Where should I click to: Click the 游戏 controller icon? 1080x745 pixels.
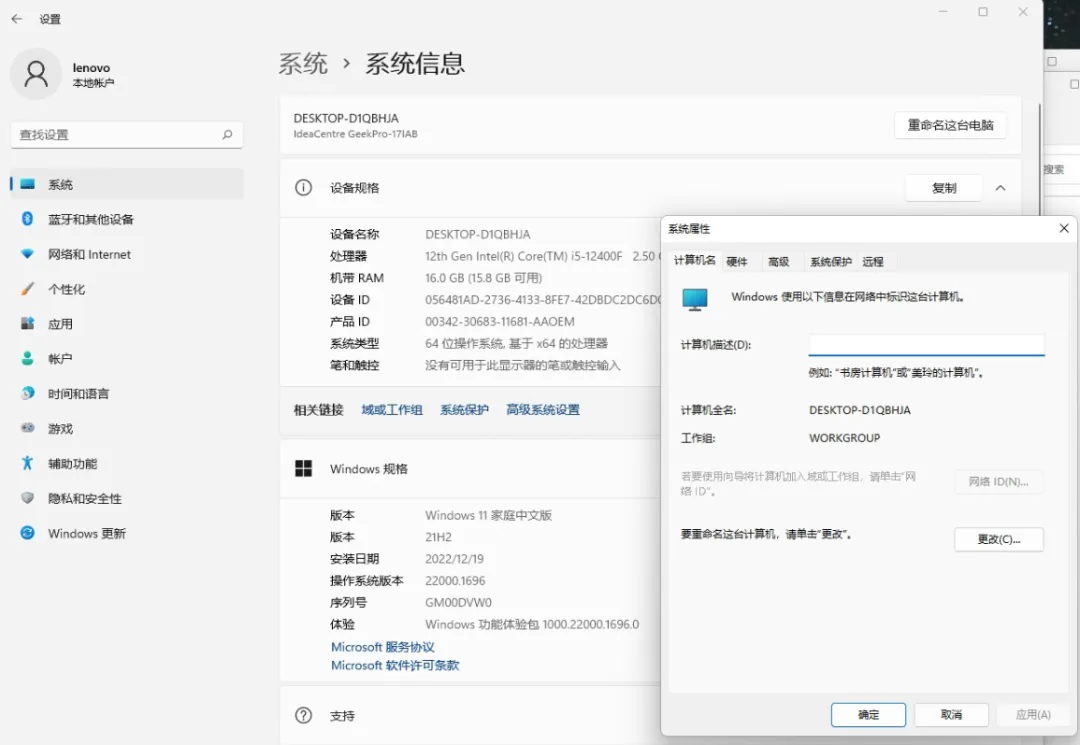[x=28, y=428]
